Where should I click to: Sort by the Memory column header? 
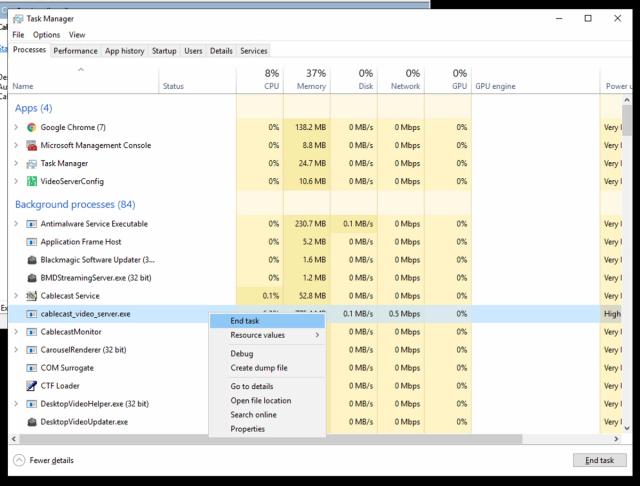tap(307, 80)
